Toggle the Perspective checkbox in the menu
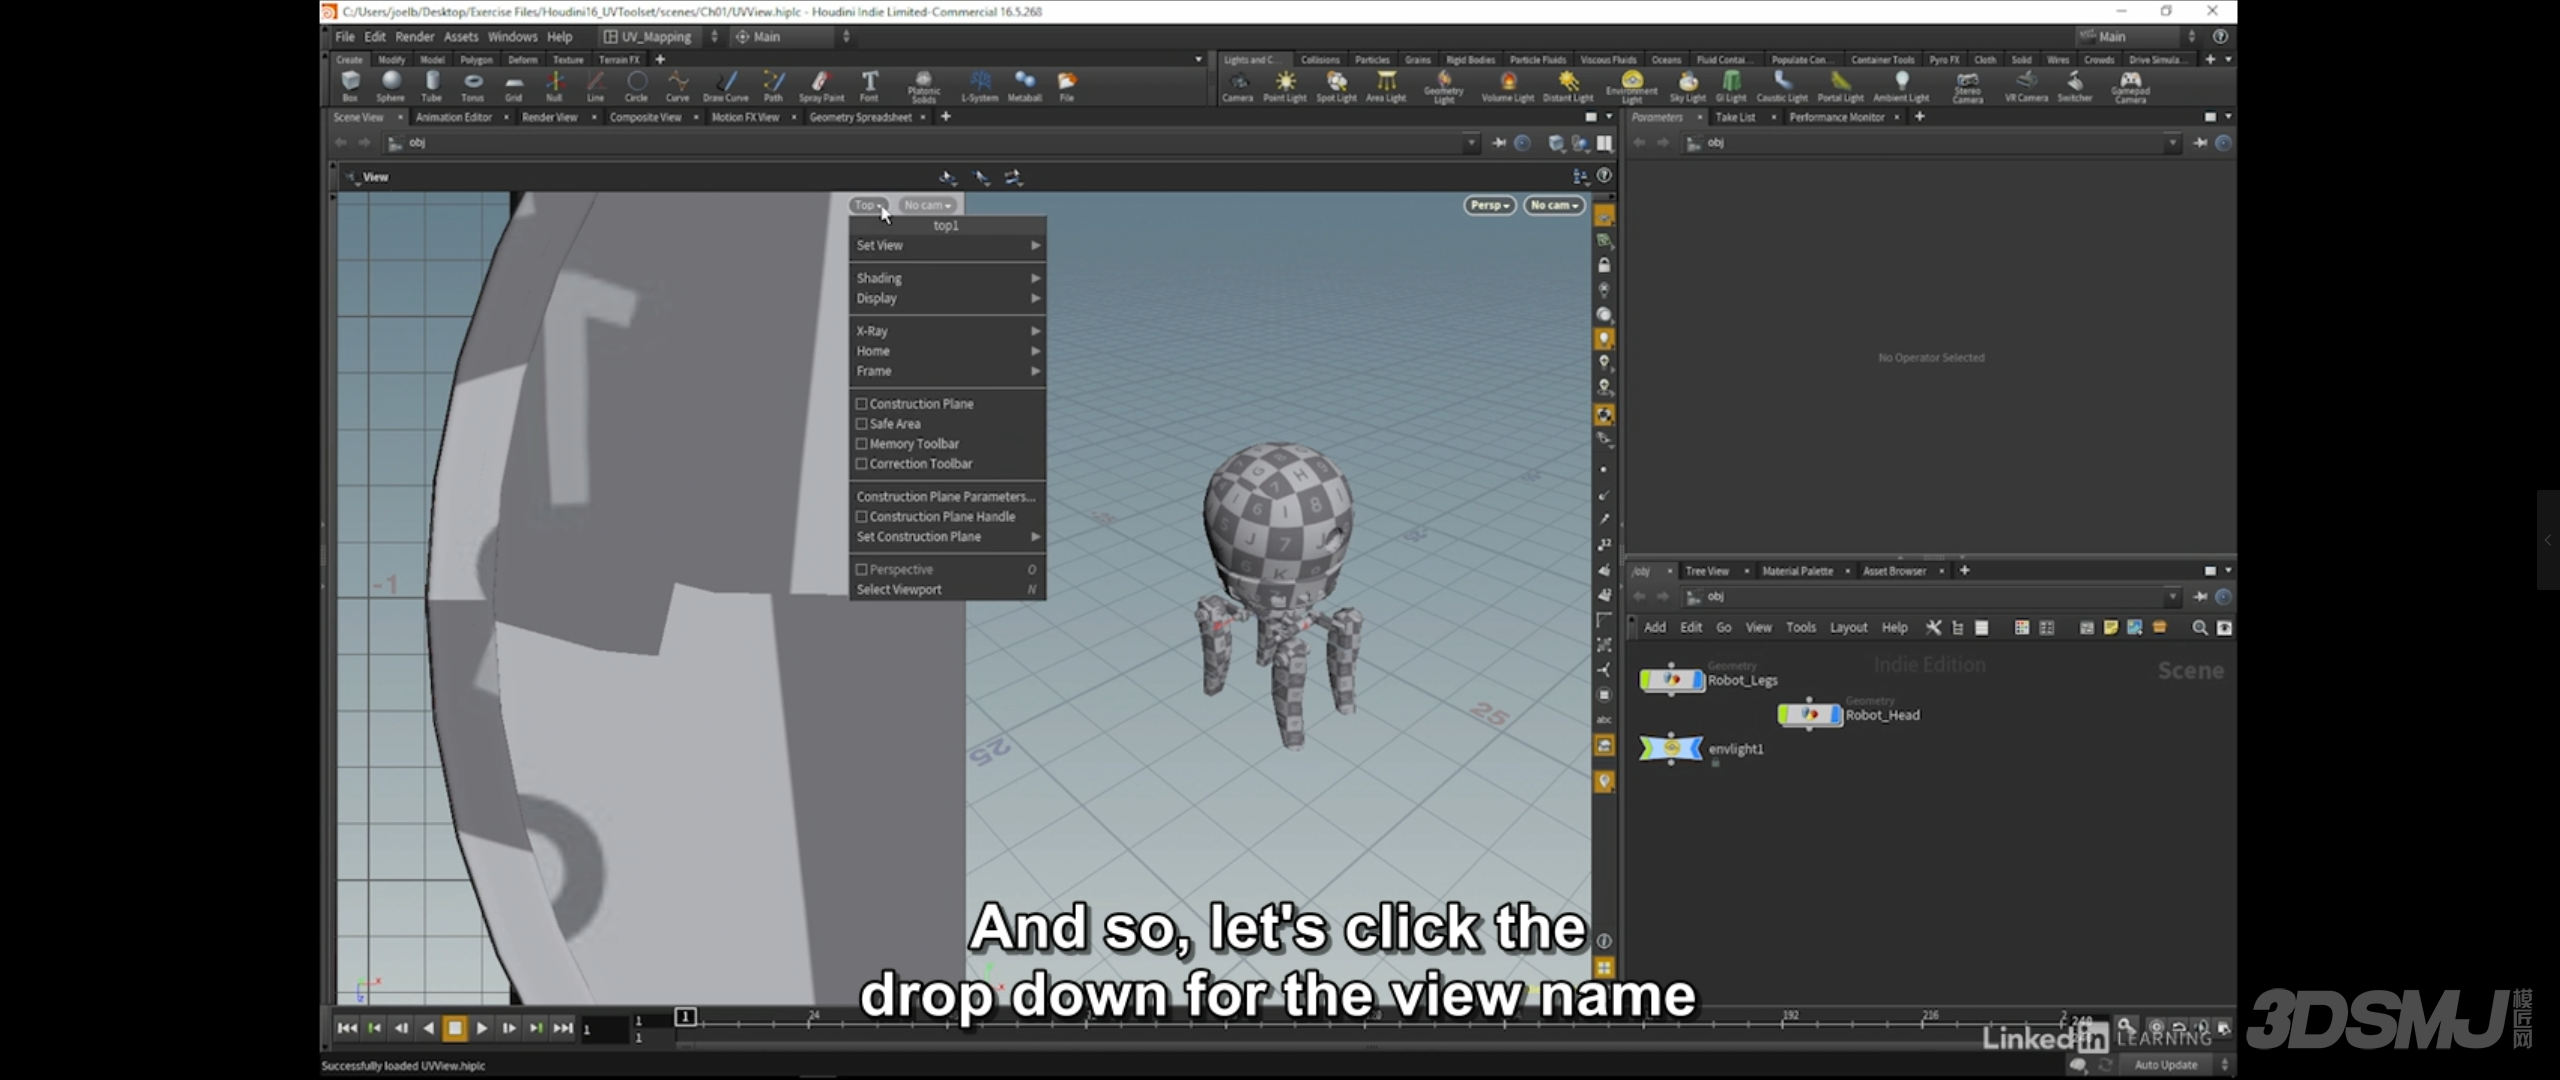This screenshot has width=2560, height=1080. [x=861, y=570]
